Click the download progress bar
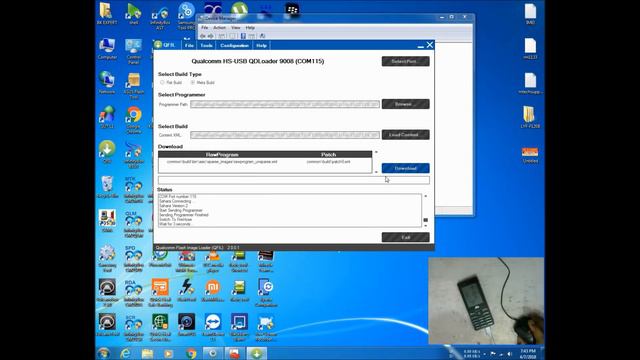This screenshot has width=640, height=360. 294,180
